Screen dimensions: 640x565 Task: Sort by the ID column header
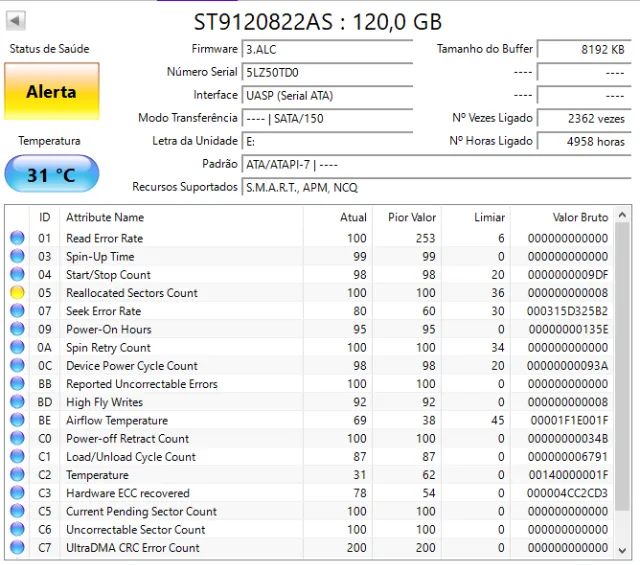(44, 217)
